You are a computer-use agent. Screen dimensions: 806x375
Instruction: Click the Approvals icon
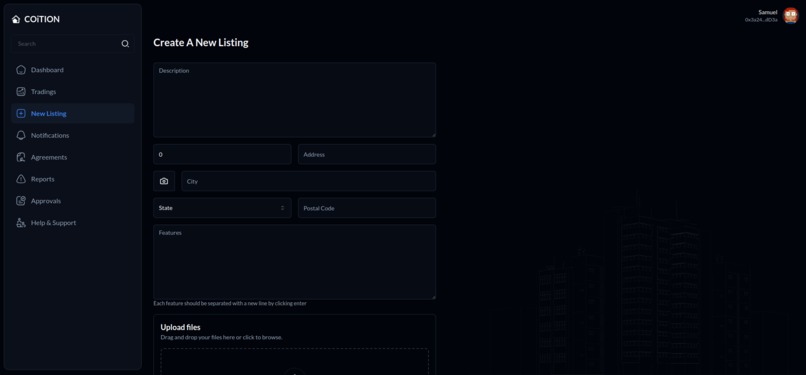[x=21, y=201]
